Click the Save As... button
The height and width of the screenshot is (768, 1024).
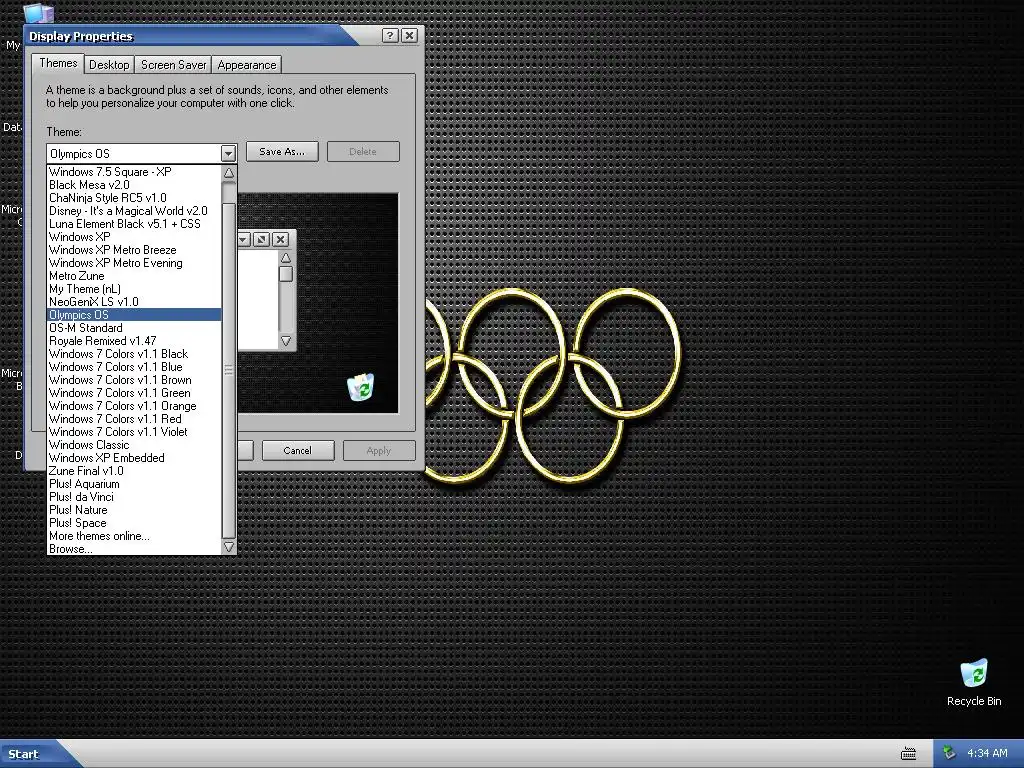coord(282,152)
